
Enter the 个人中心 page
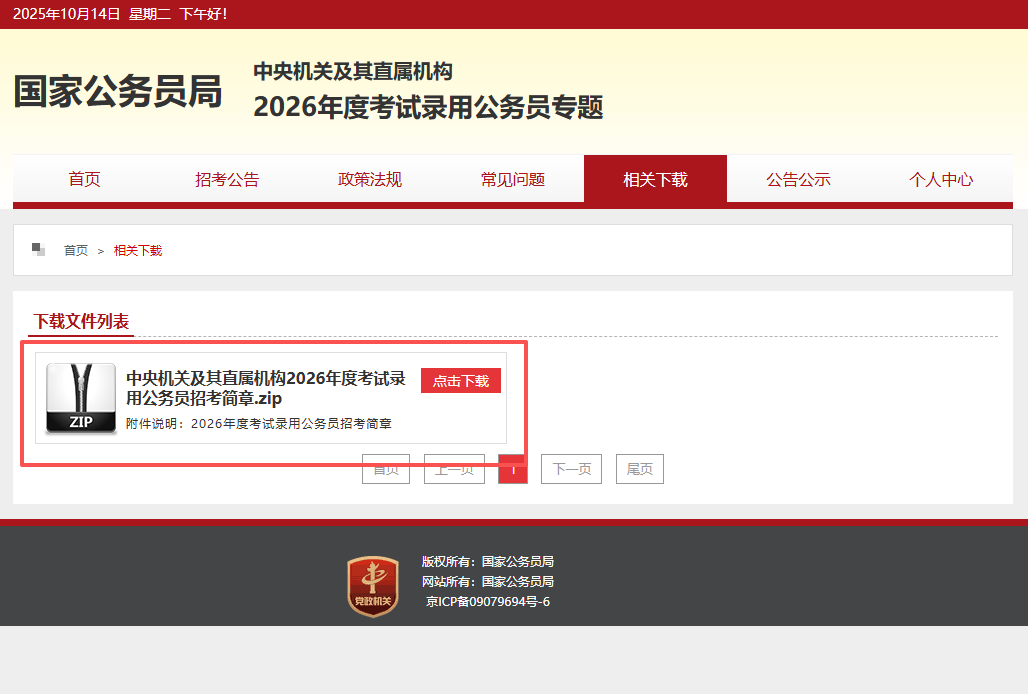click(x=941, y=180)
